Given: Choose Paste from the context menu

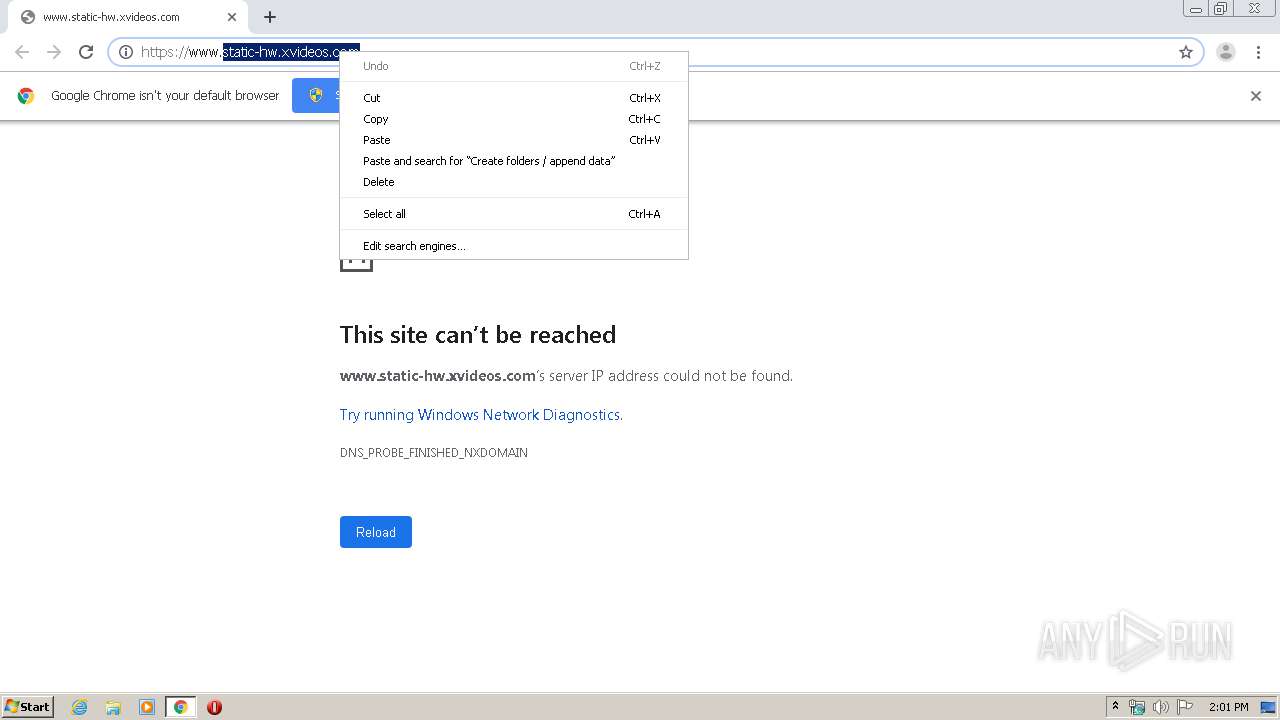Looking at the screenshot, I should pos(514,140).
